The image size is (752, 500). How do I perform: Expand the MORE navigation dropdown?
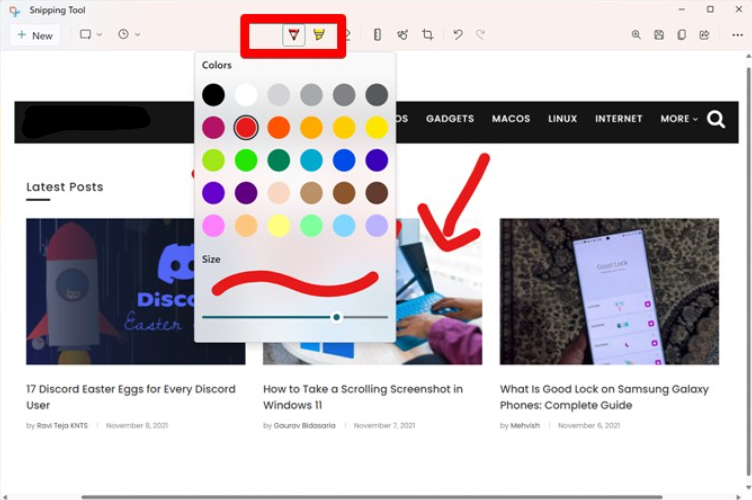click(679, 118)
